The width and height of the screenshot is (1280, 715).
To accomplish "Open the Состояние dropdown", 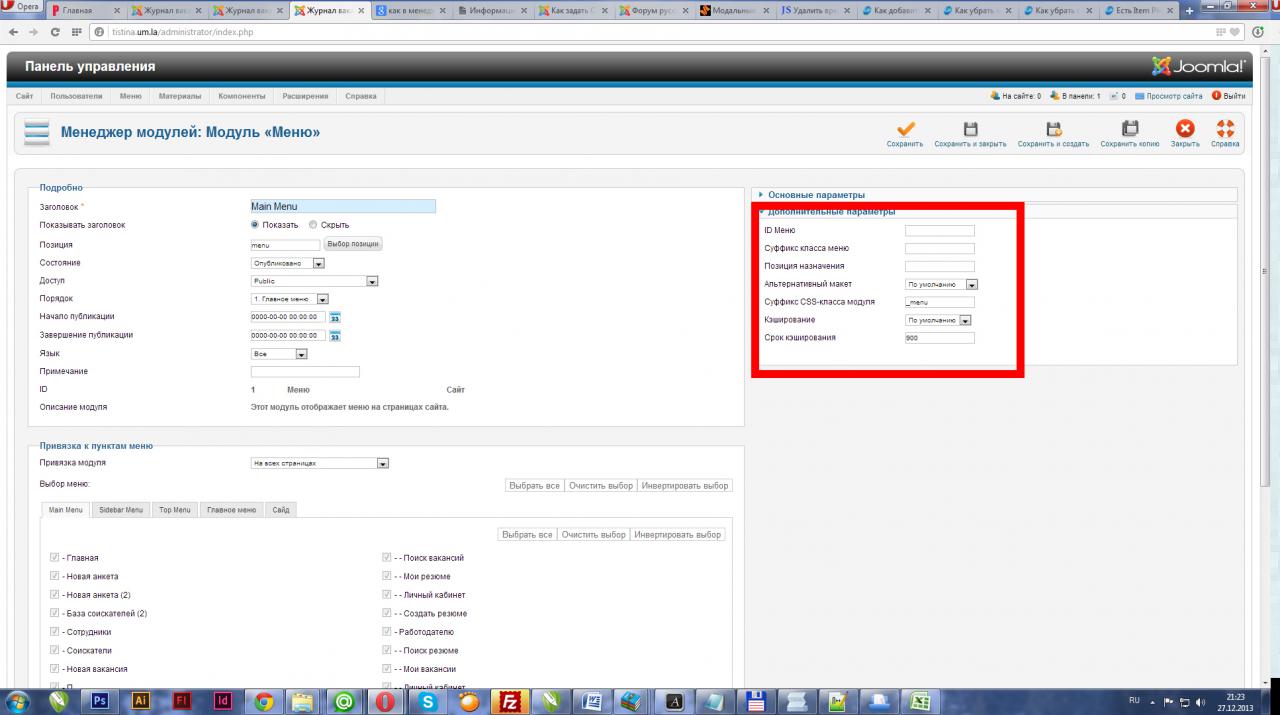I will (288, 263).
